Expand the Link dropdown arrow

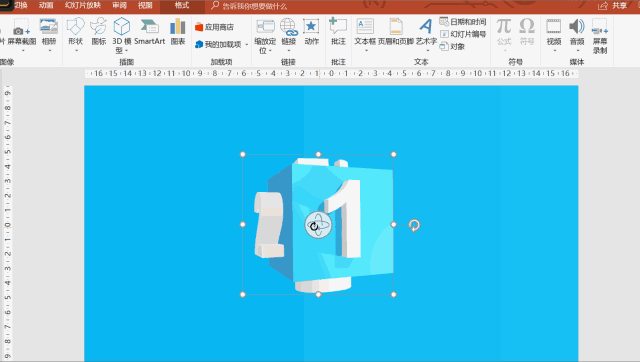(x=289, y=51)
